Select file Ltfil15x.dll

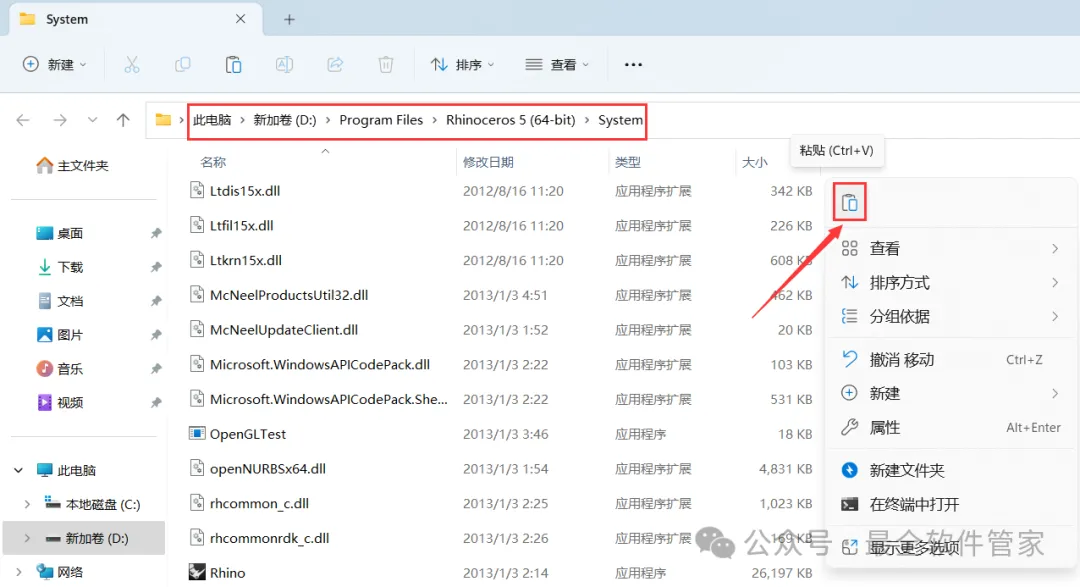tap(242, 225)
